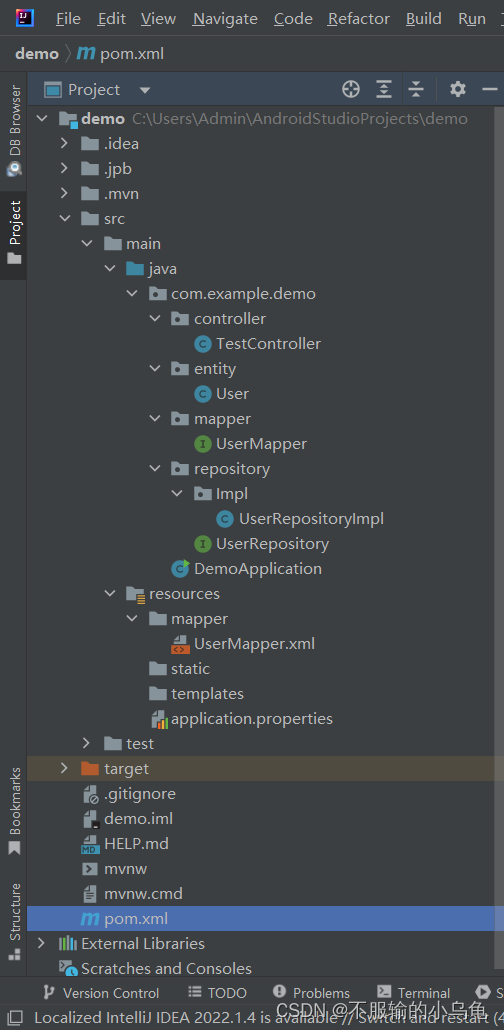Select application.properties file icon

[x=160, y=719]
